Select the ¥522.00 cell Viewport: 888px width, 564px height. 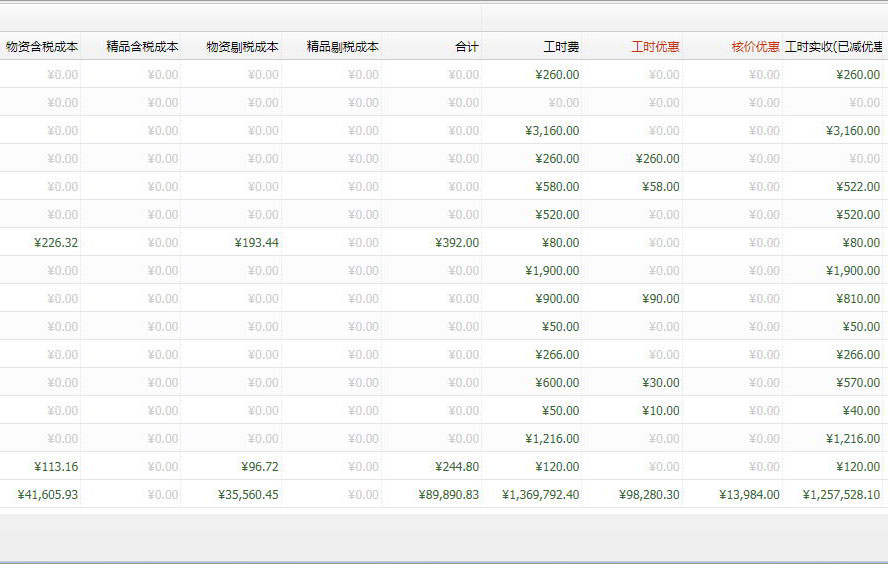[858, 187]
